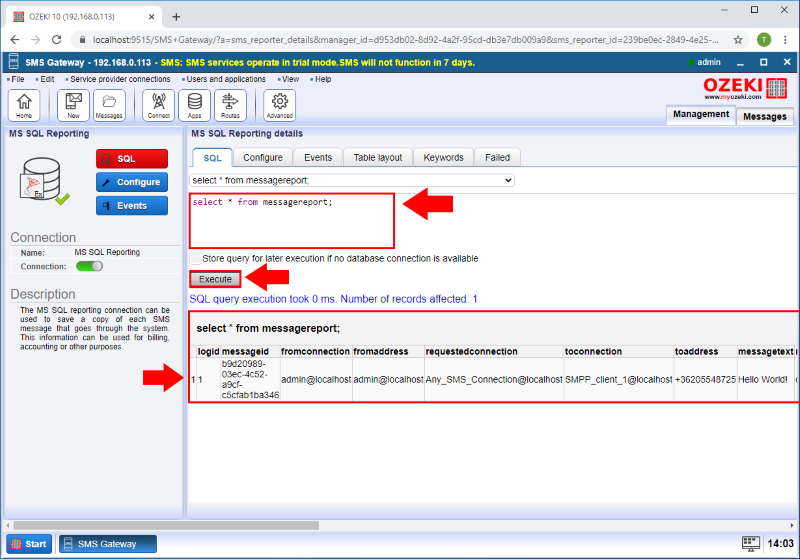Run the query with Execute button
800x559 pixels.
(x=215, y=279)
